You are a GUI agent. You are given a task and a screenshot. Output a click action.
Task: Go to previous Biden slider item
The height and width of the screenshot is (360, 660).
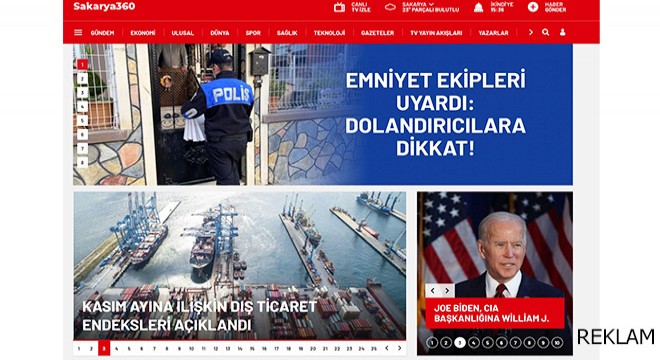pos(433,291)
